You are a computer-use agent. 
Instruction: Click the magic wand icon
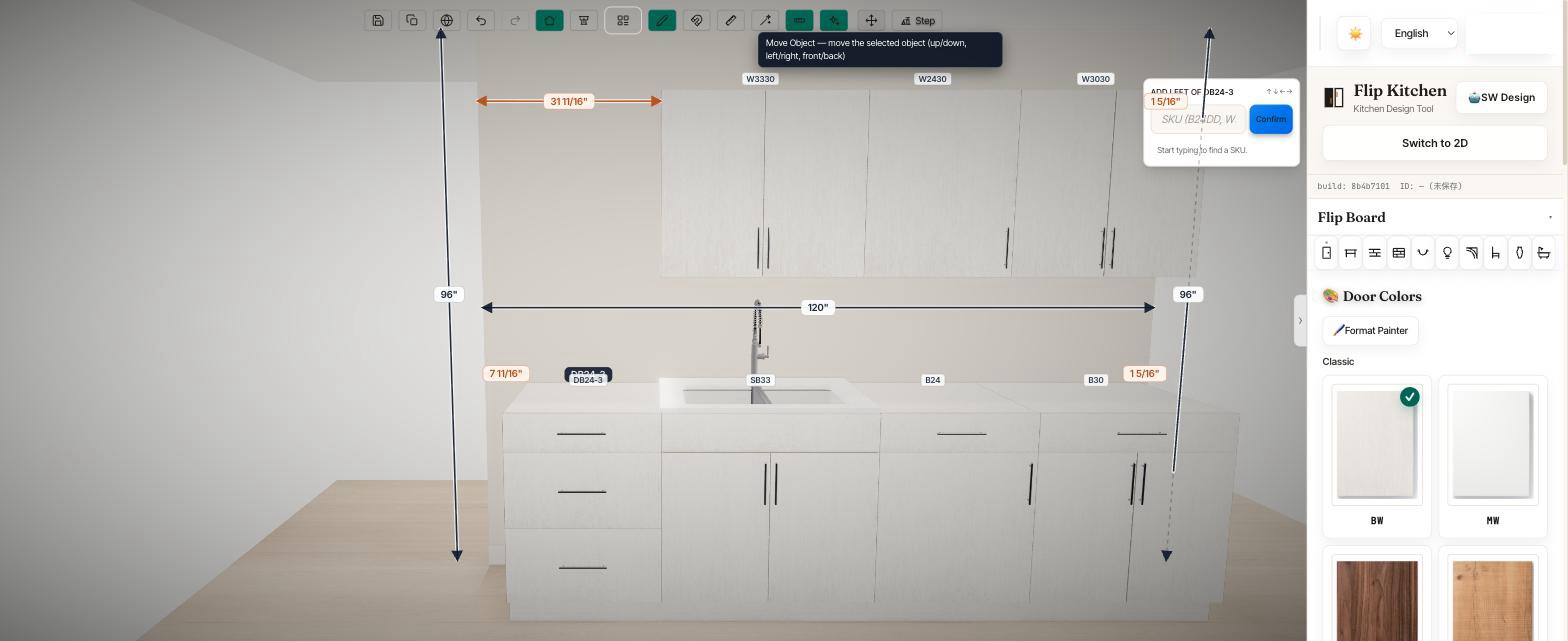[x=765, y=20]
